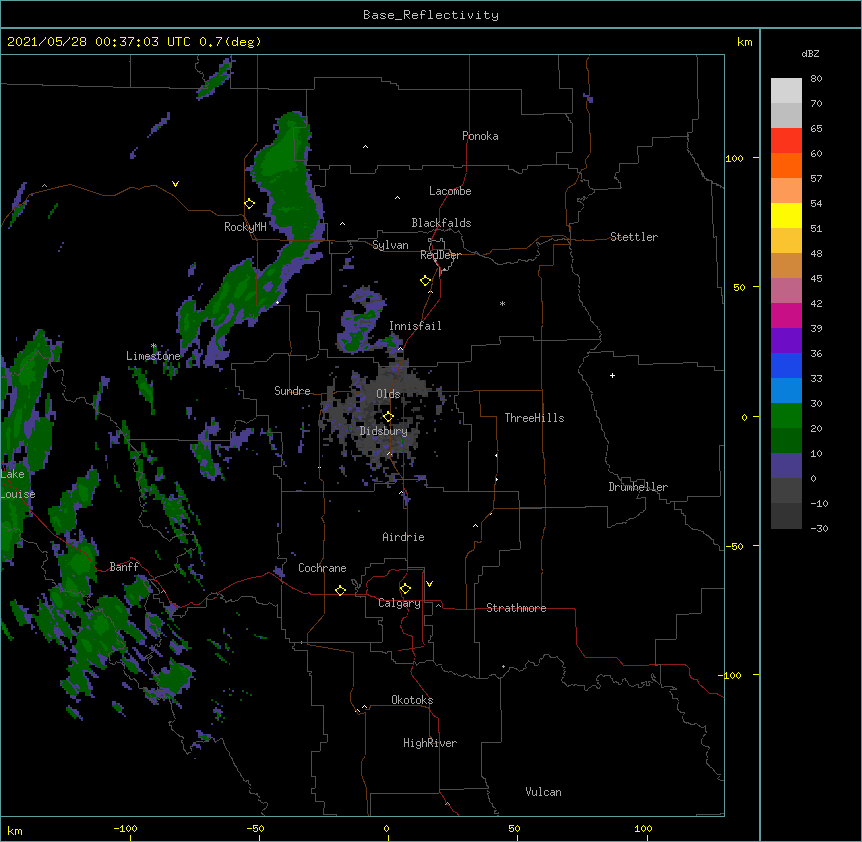Select the Airdrie label
This screenshot has height=842, width=862.
(404, 537)
